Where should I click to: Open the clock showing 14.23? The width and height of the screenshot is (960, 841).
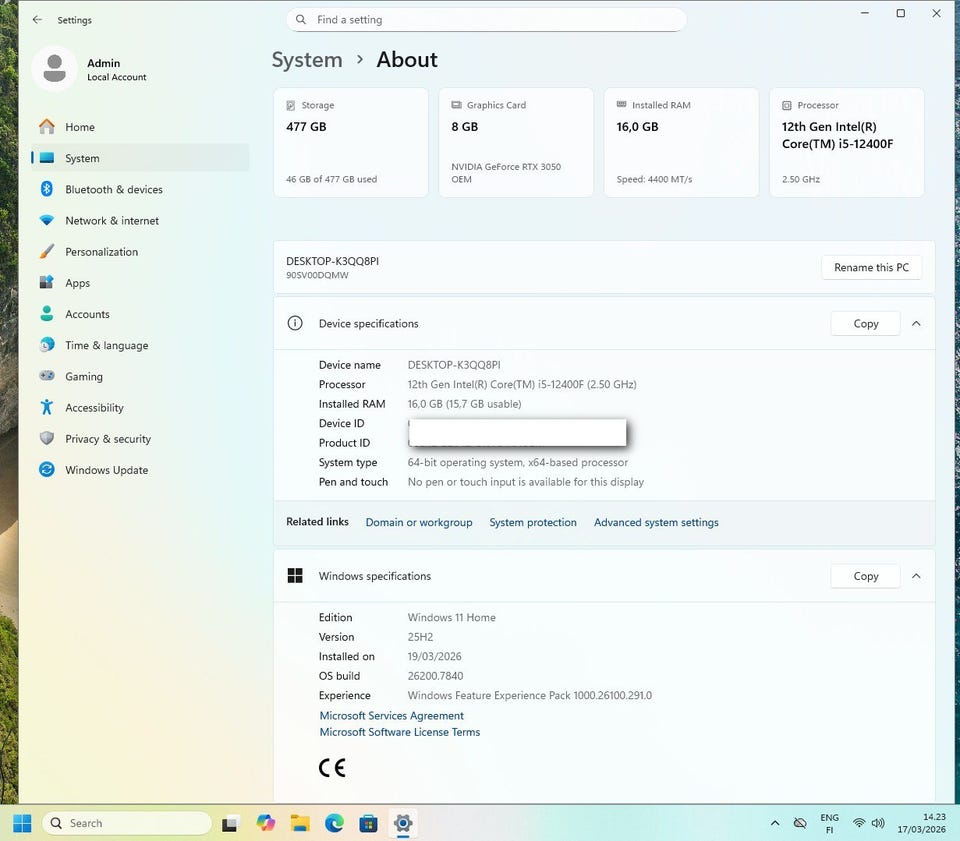pyautogui.click(x=921, y=823)
